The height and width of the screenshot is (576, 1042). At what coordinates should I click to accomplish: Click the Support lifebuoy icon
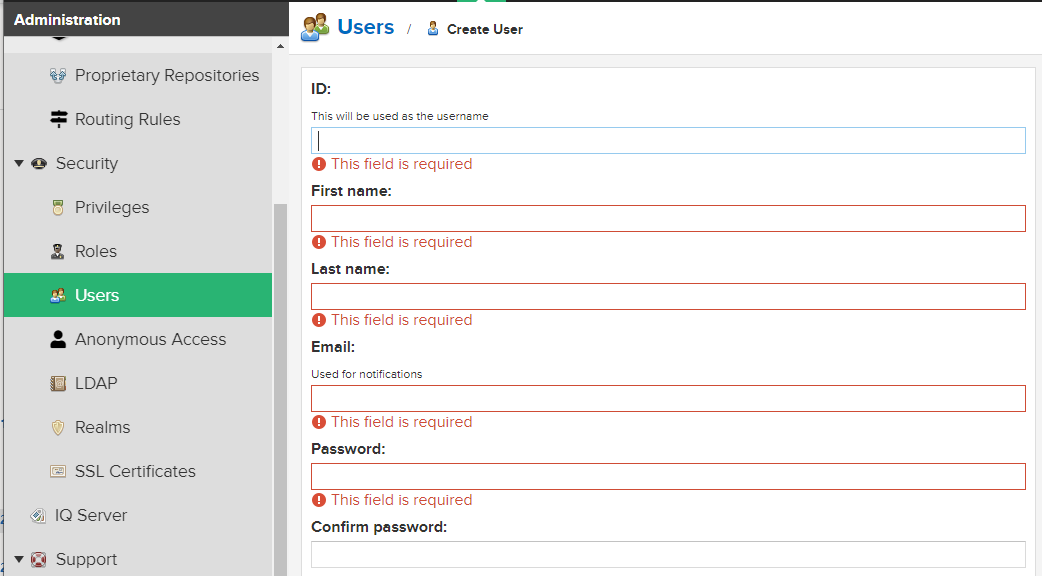point(39,559)
